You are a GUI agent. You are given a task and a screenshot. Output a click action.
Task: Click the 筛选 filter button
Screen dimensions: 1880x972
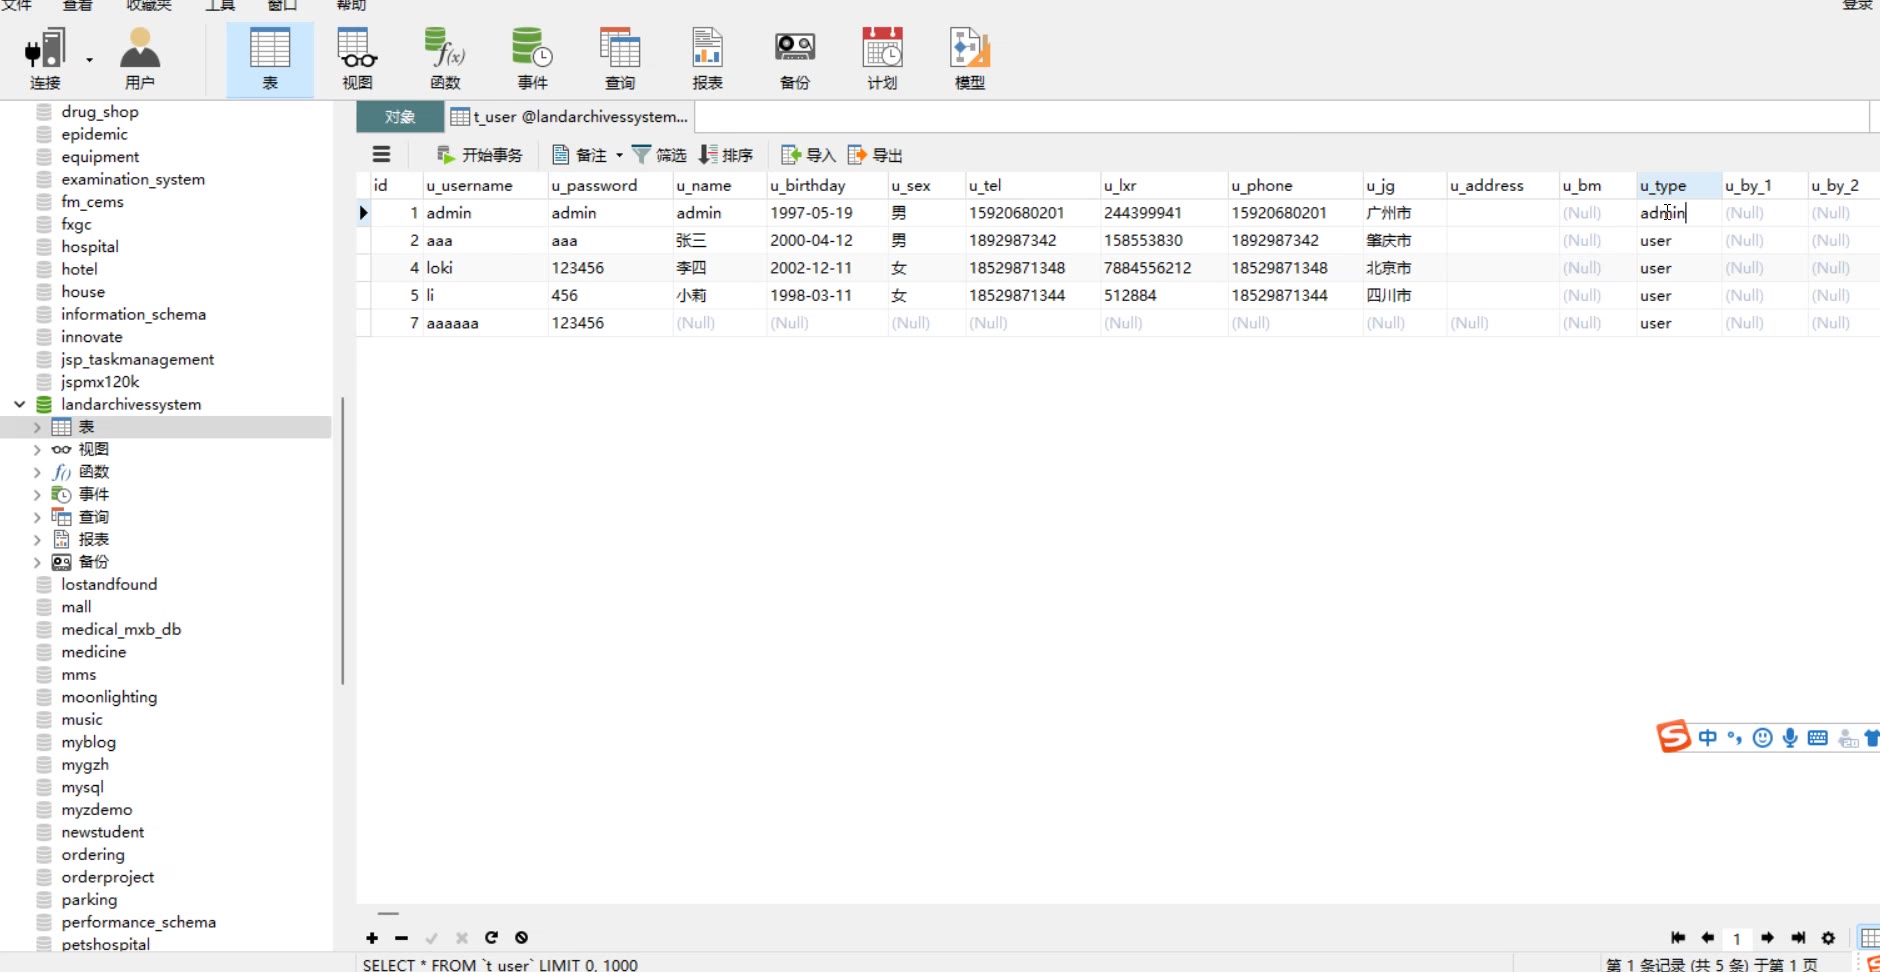pos(659,155)
